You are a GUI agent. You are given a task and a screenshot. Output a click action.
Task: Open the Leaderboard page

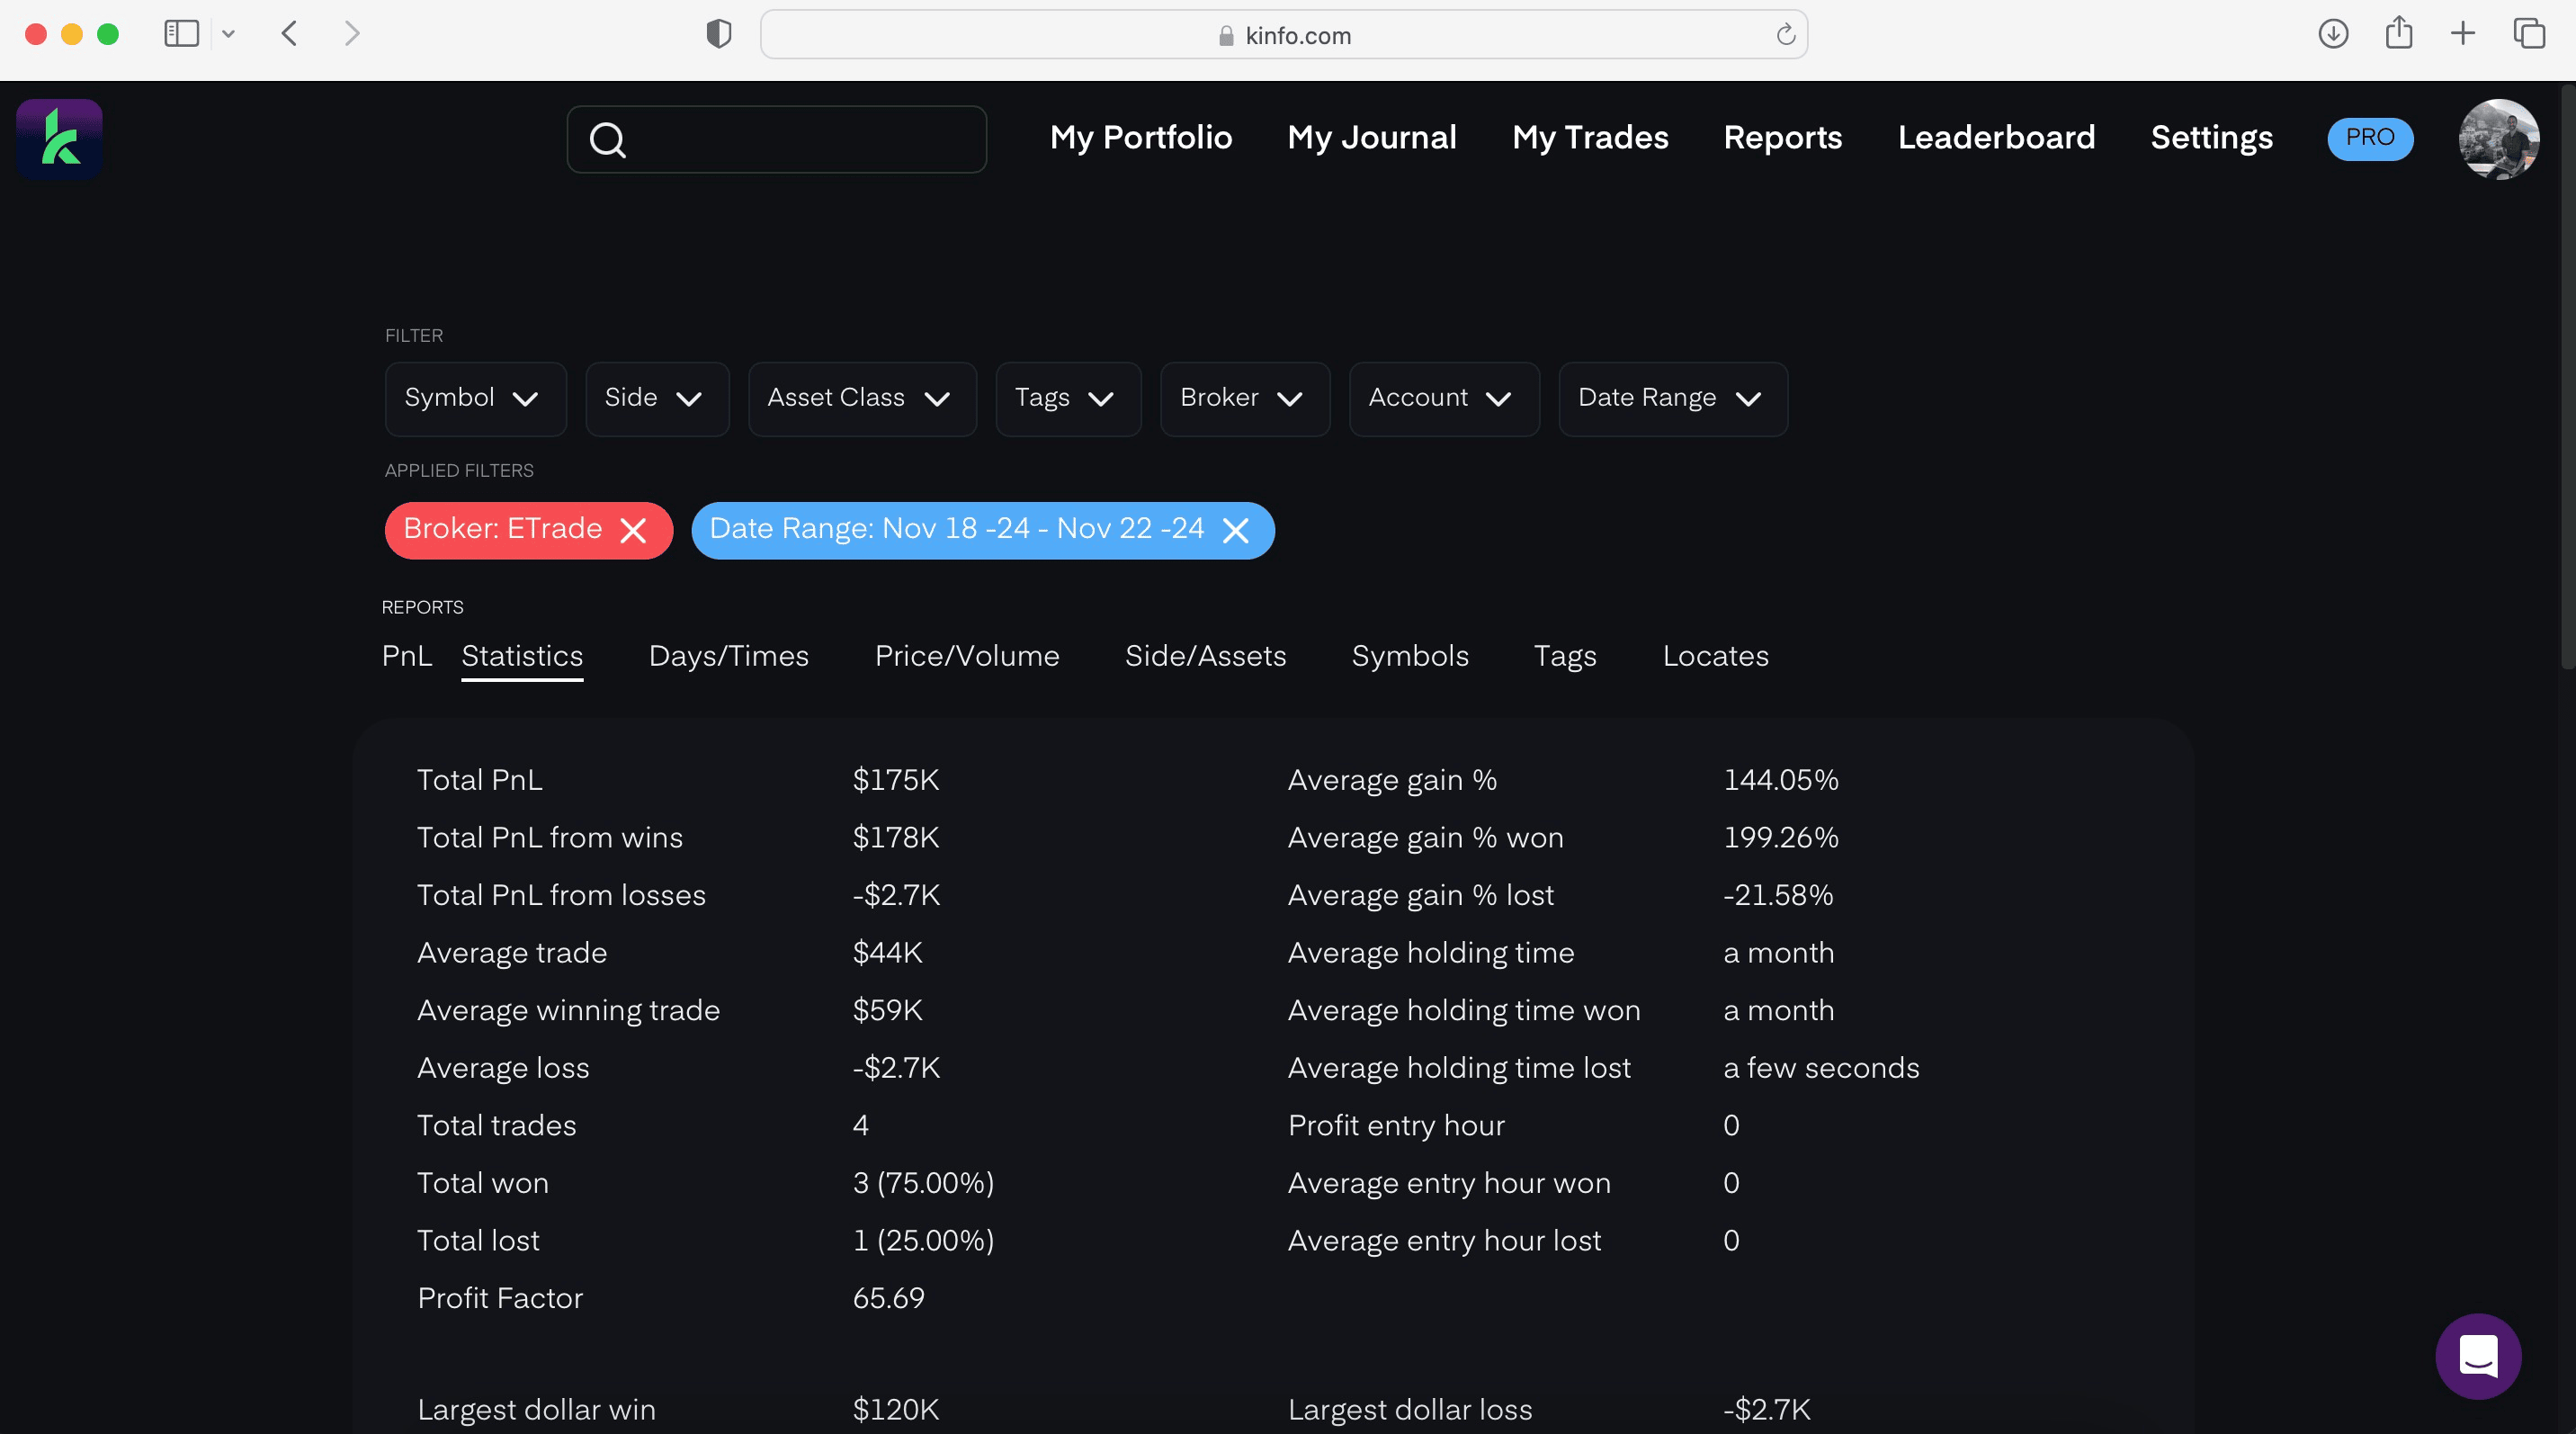(1995, 137)
